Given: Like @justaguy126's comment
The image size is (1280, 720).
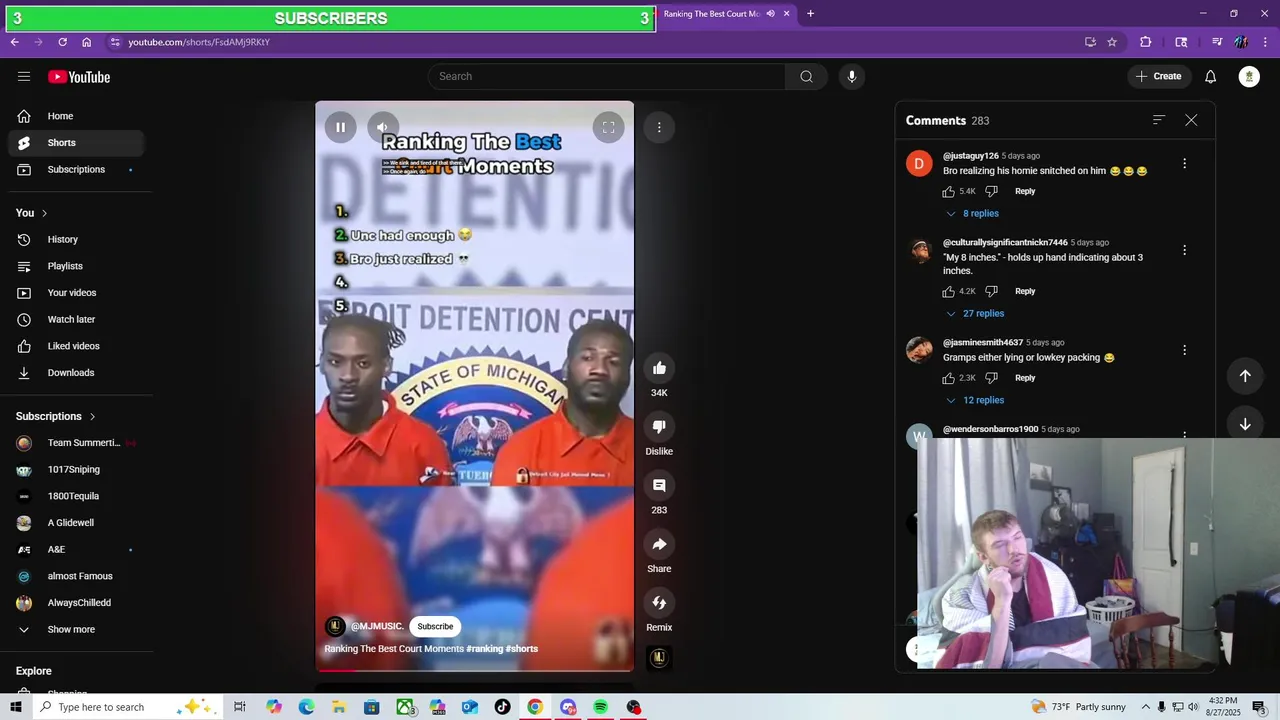Looking at the screenshot, I should 948,191.
